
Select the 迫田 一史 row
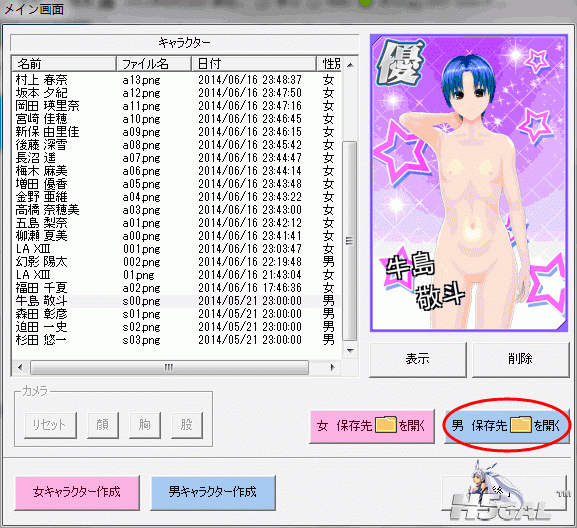(x=177, y=327)
